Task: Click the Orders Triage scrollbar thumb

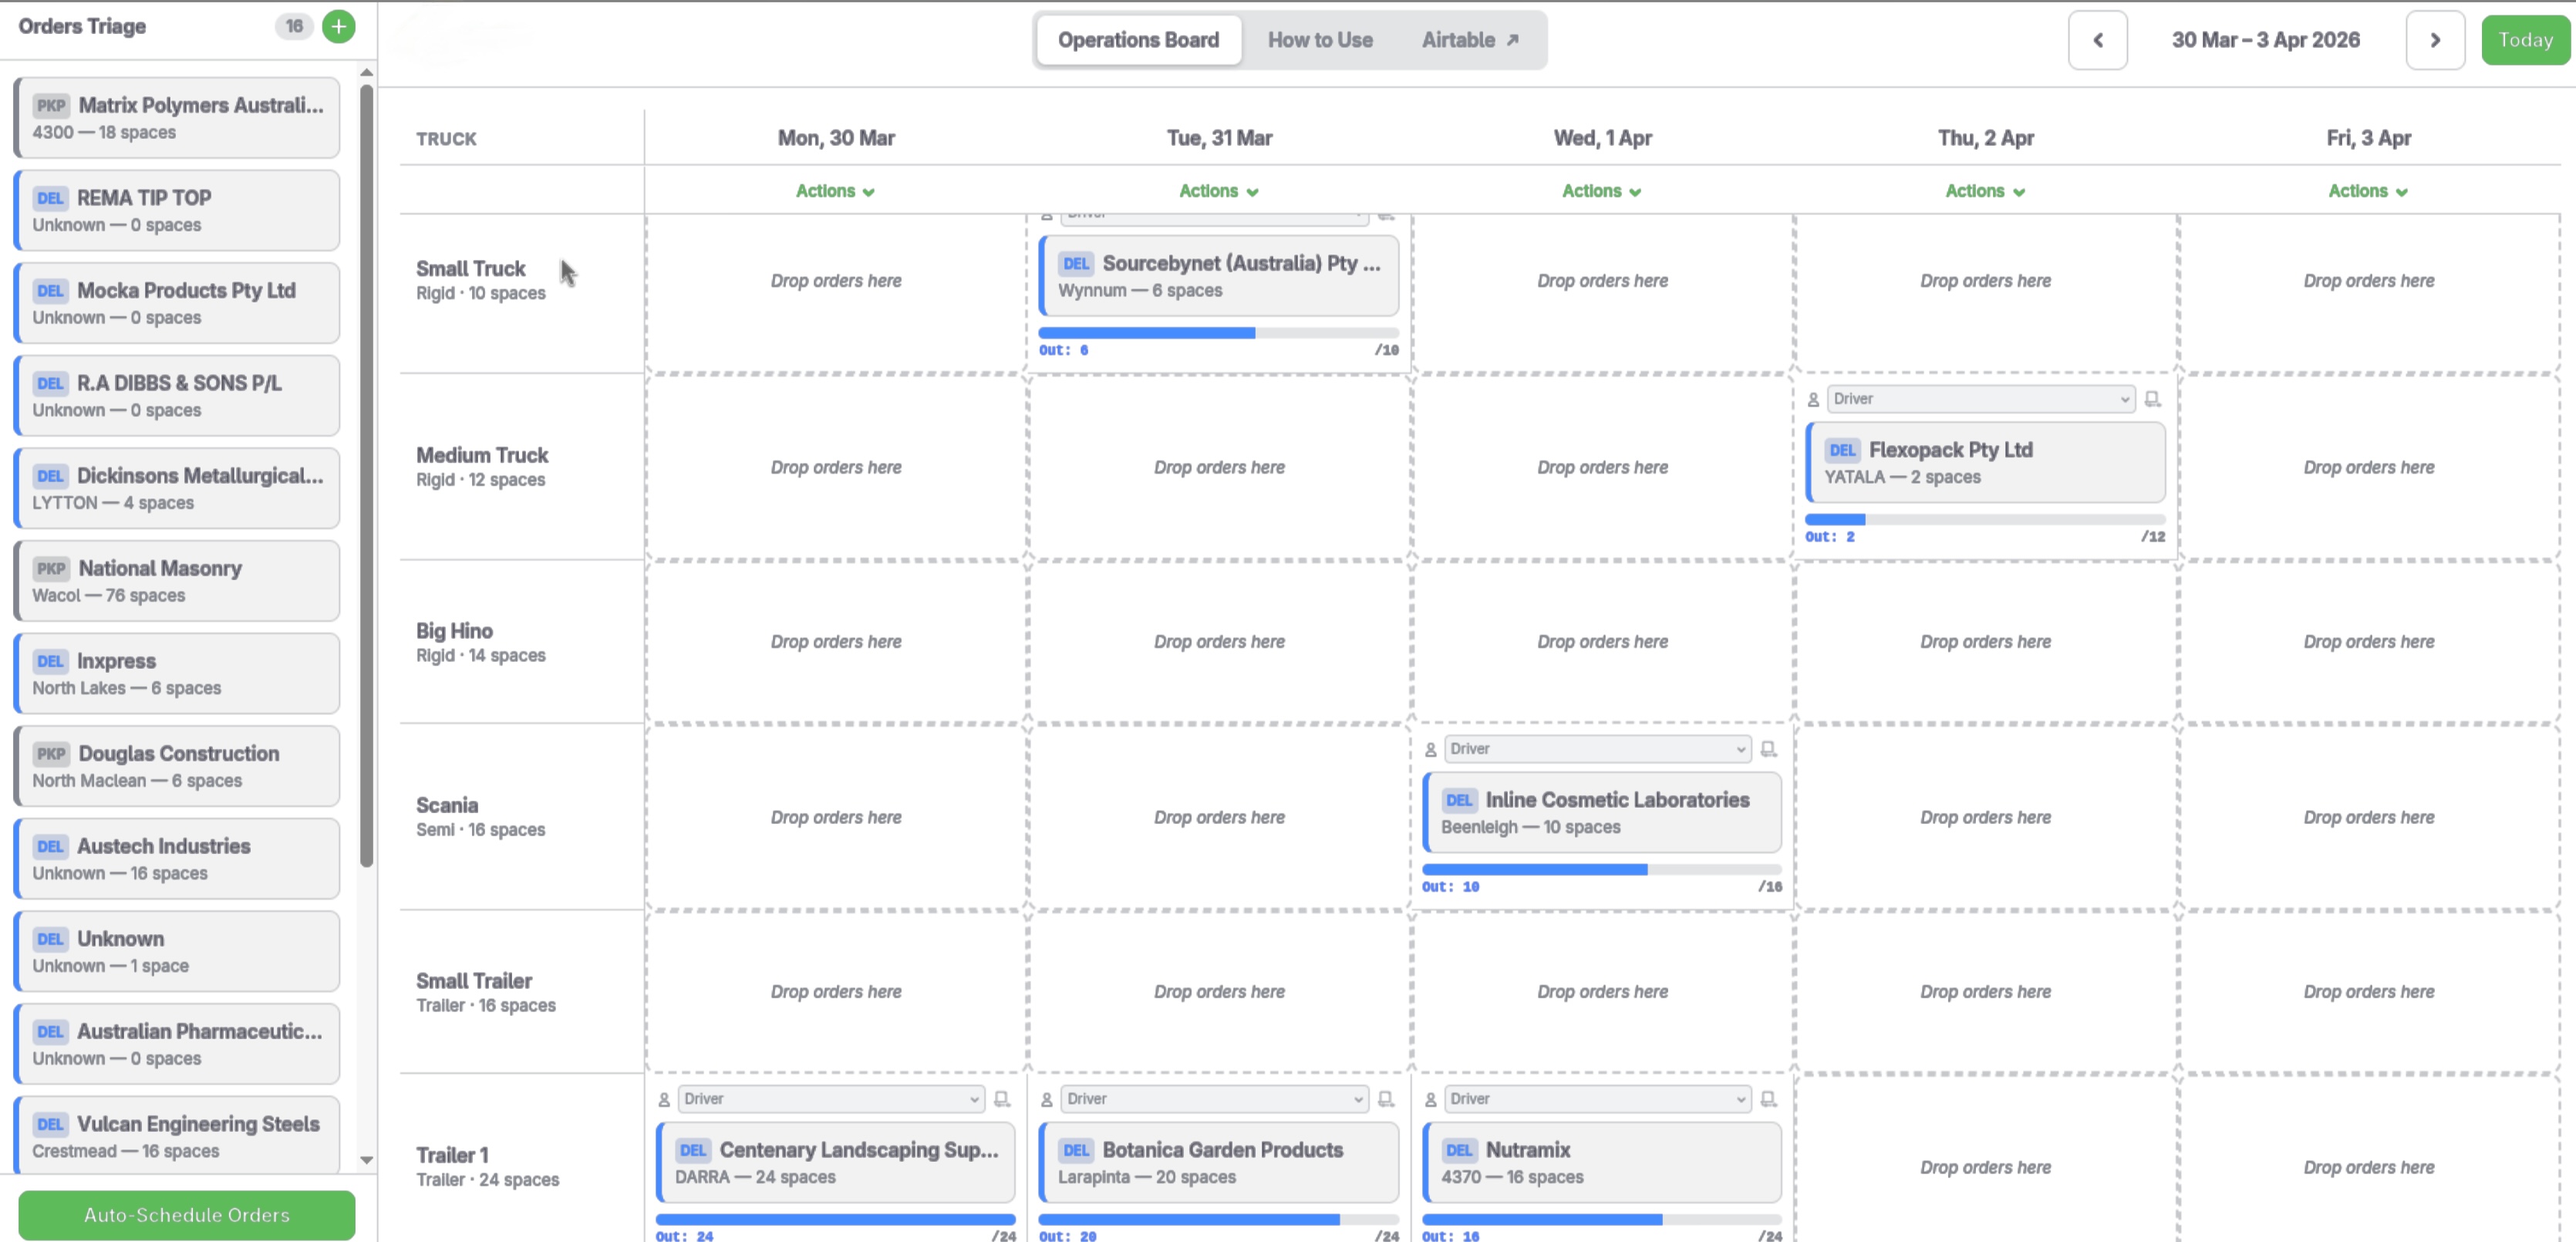Action: 366,475
